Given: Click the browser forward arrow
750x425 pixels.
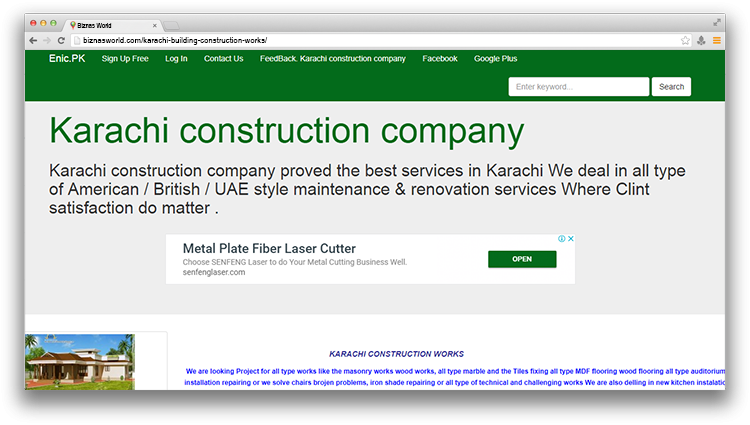Looking at the screenshot, I should coord(47,40).
